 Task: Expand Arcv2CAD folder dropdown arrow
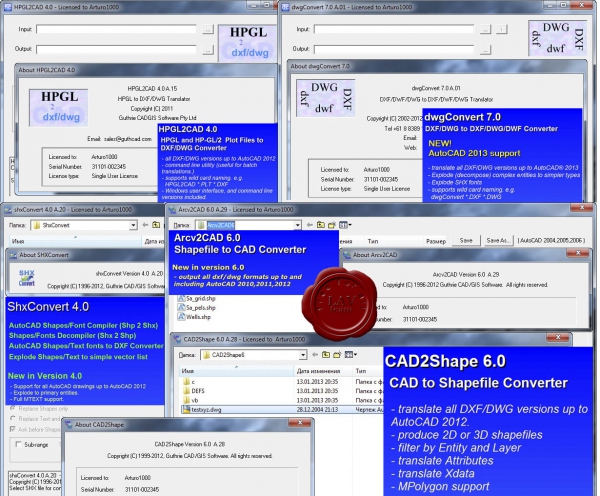pyautogui.click(x=297, y=225)
